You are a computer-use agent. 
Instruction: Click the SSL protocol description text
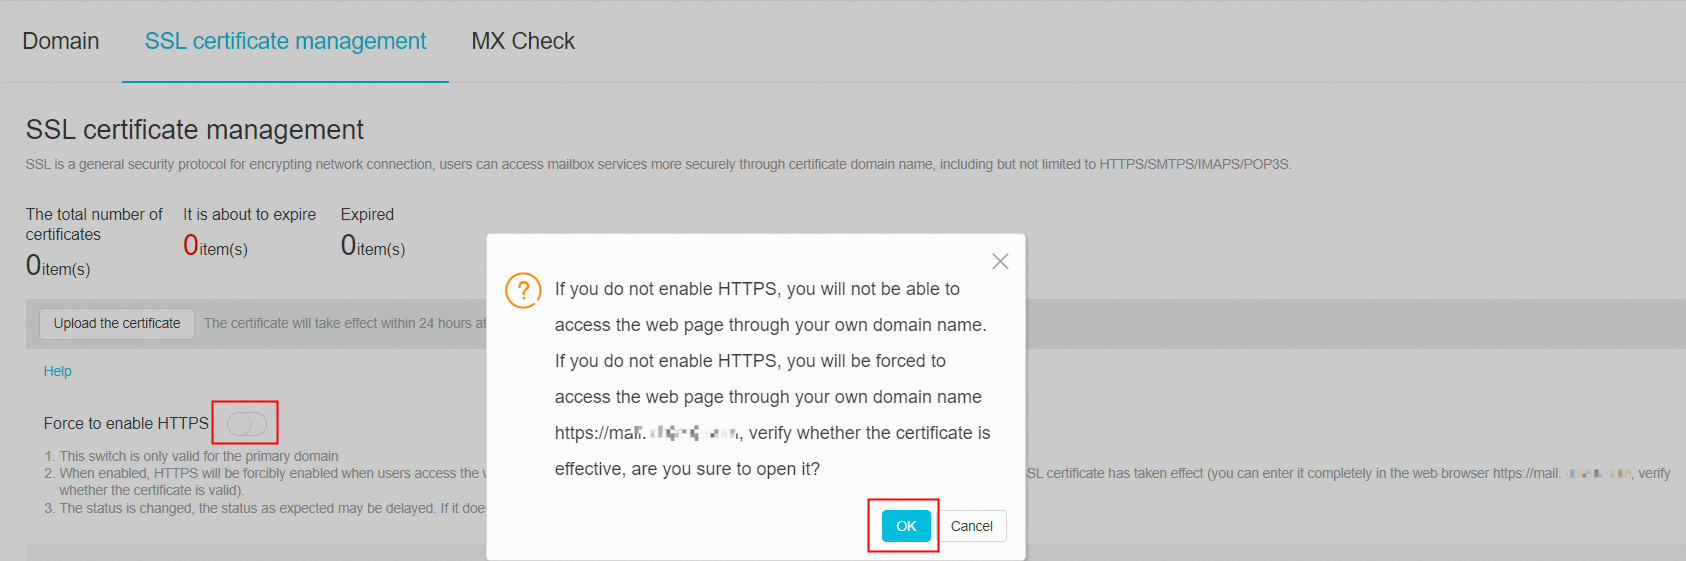click(658, 164)
